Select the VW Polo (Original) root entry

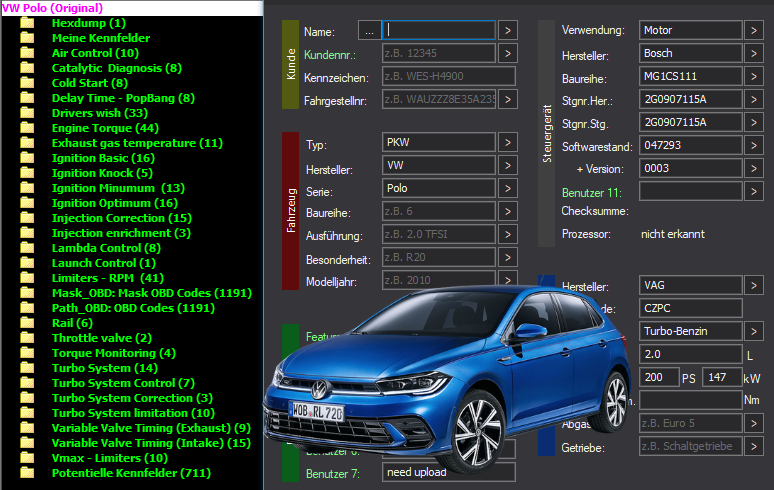[x=132, y=8]
